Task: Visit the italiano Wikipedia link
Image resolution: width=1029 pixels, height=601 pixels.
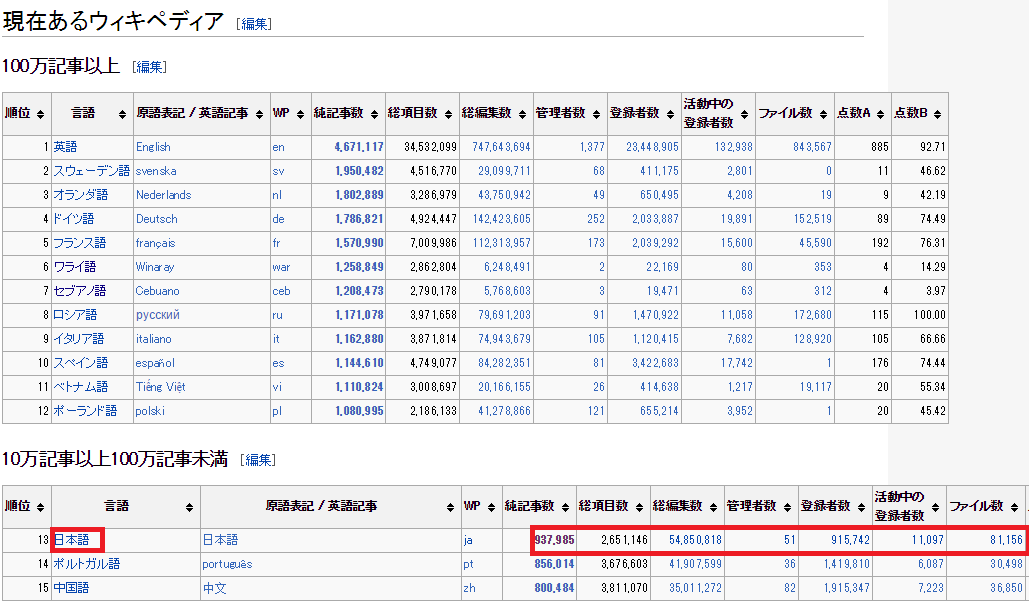Action: 154,339
